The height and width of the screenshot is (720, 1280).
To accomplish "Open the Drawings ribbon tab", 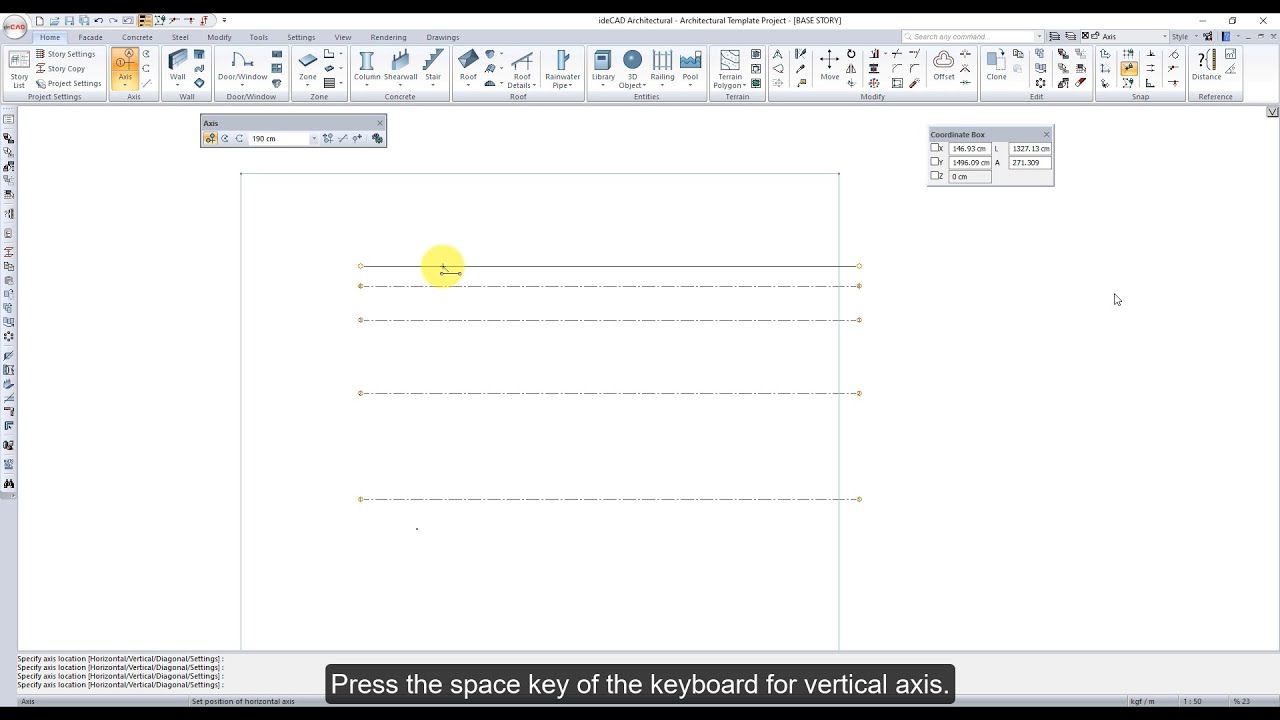I will pos(443,37).
